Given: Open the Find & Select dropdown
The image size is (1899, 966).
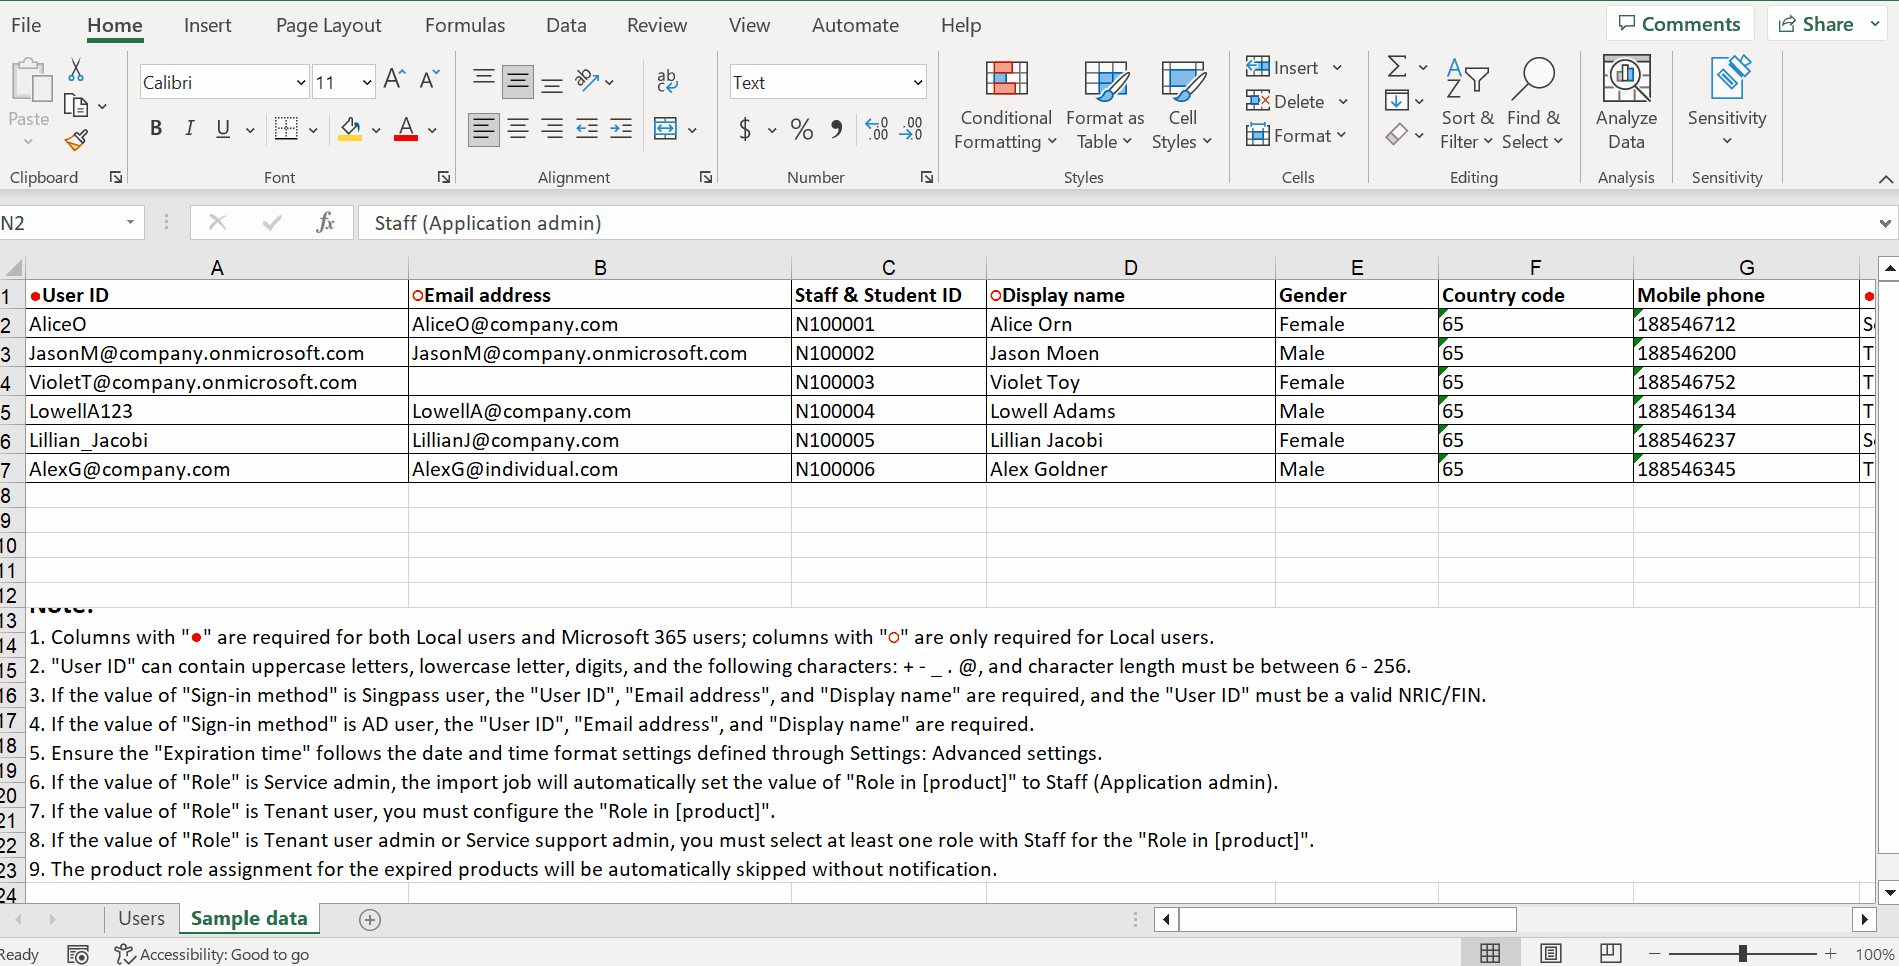Looking at the screenshot, I should [1533, 105].
